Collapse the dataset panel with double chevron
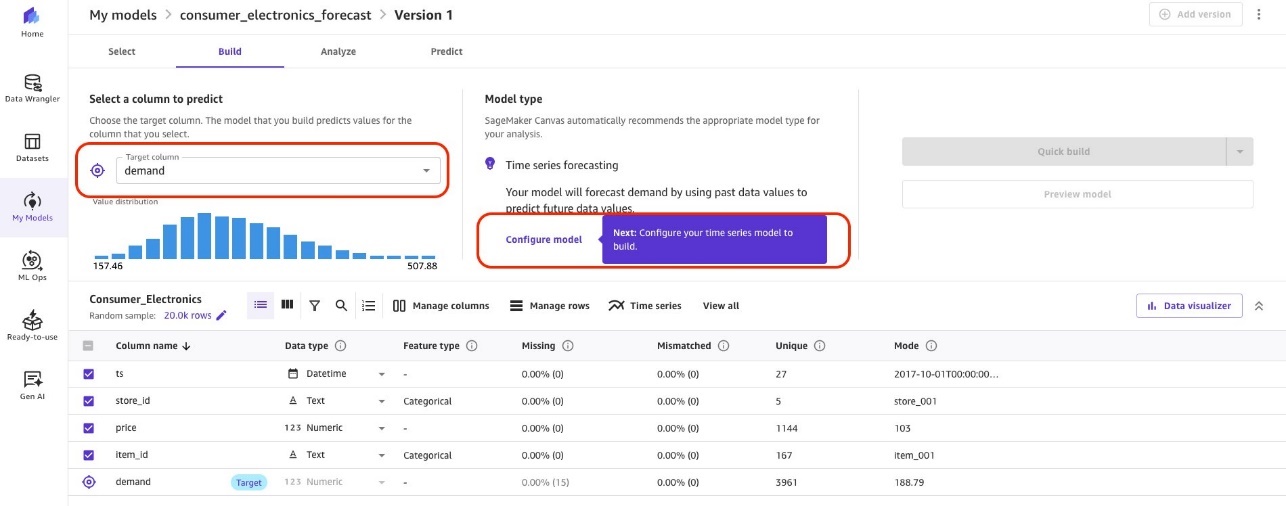1286x506 pixels. [x=1259, y=305]
